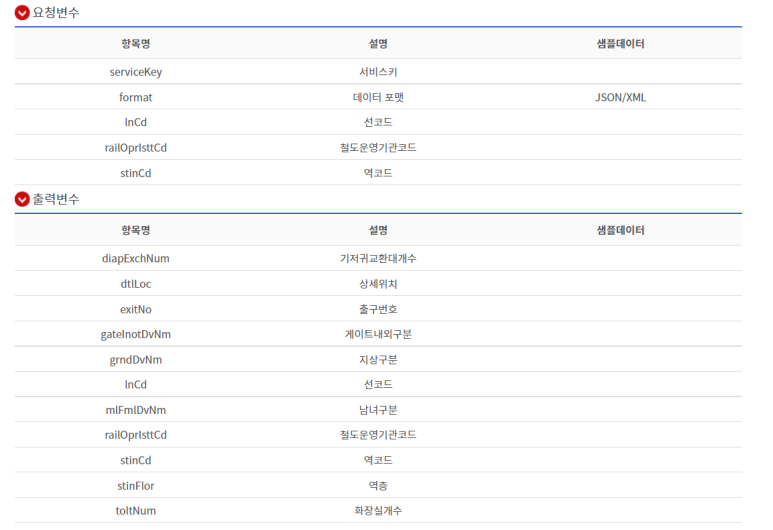Click the 지상구분 description cell
773x530 pixels.
[378, 360]
